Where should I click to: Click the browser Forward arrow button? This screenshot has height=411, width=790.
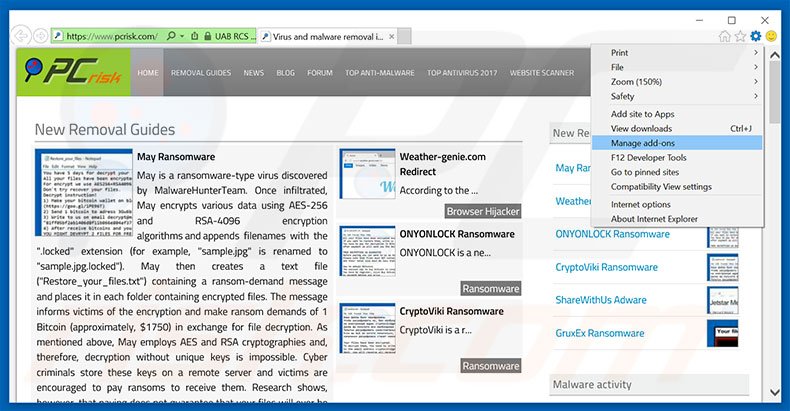(41, 36)
